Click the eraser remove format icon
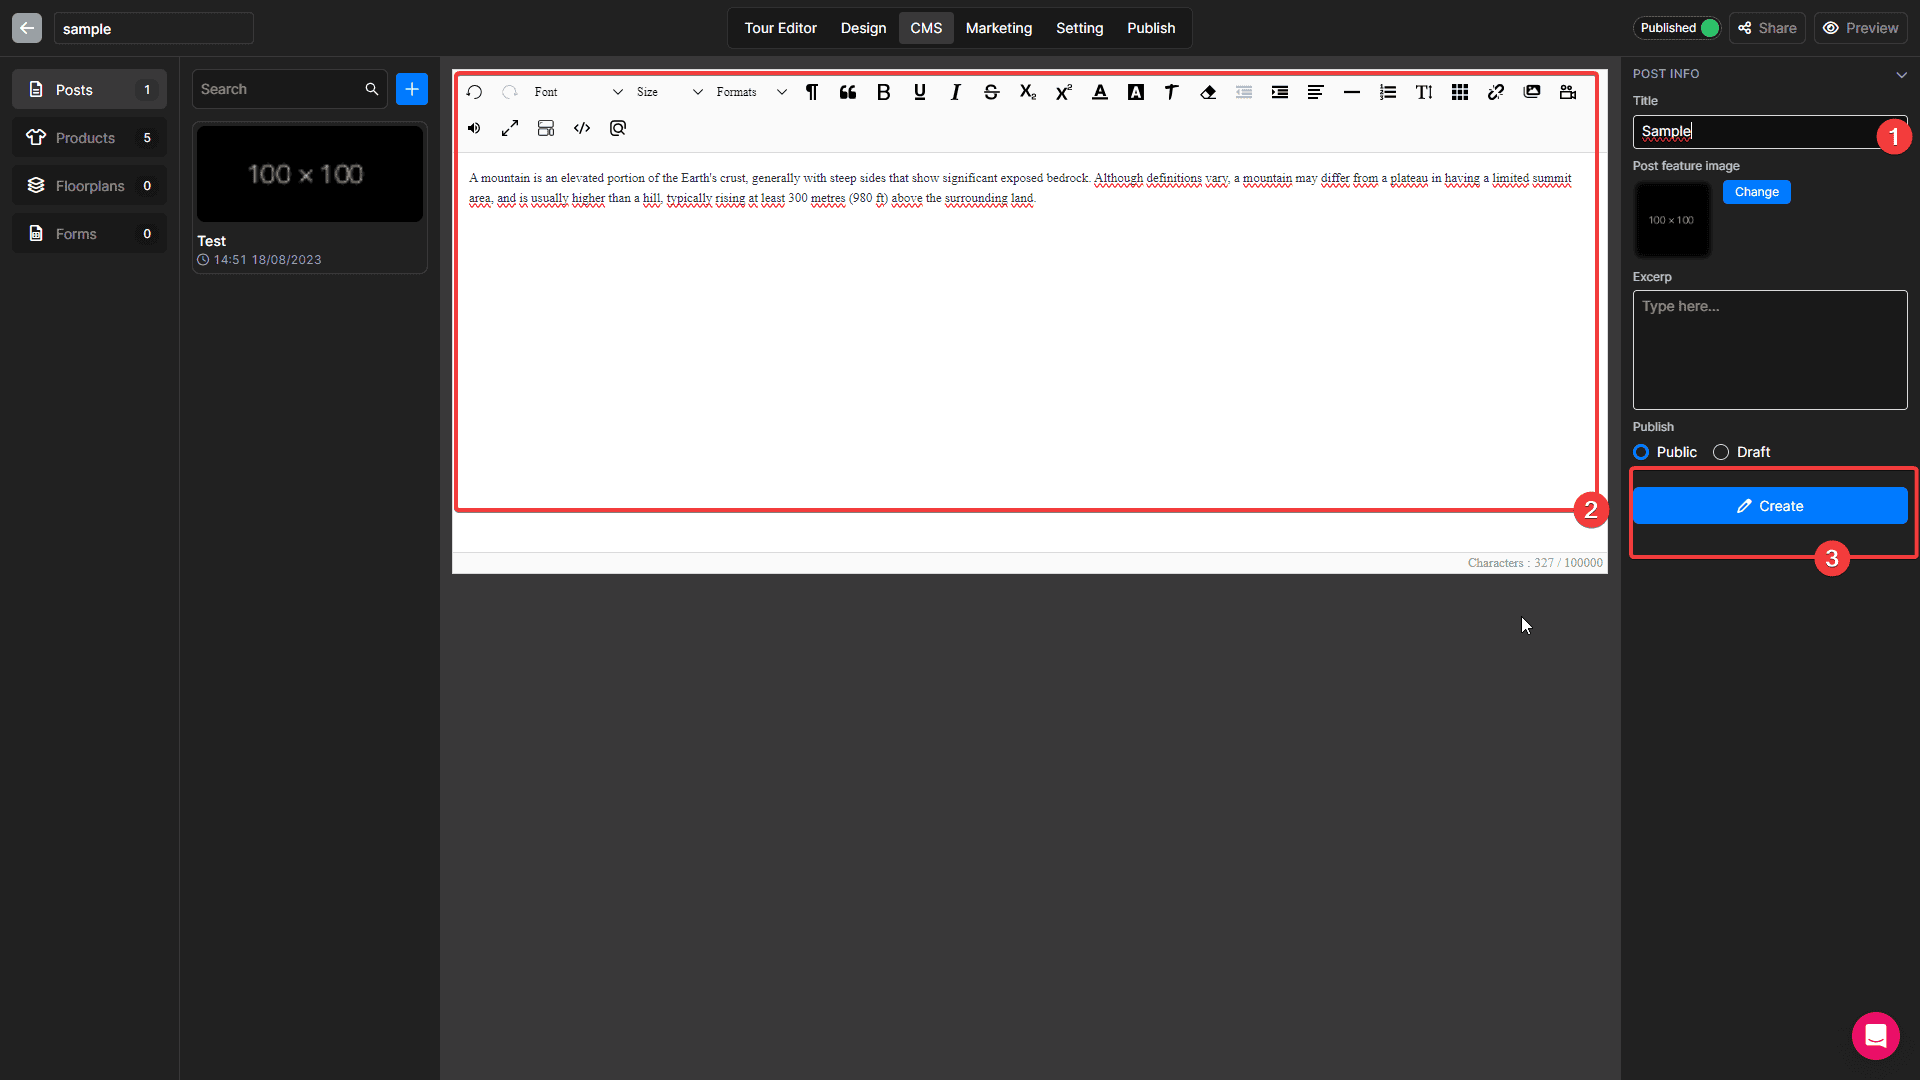Image resolution: width=1920 pixels, height=1080 pixels. point(1208,92)
